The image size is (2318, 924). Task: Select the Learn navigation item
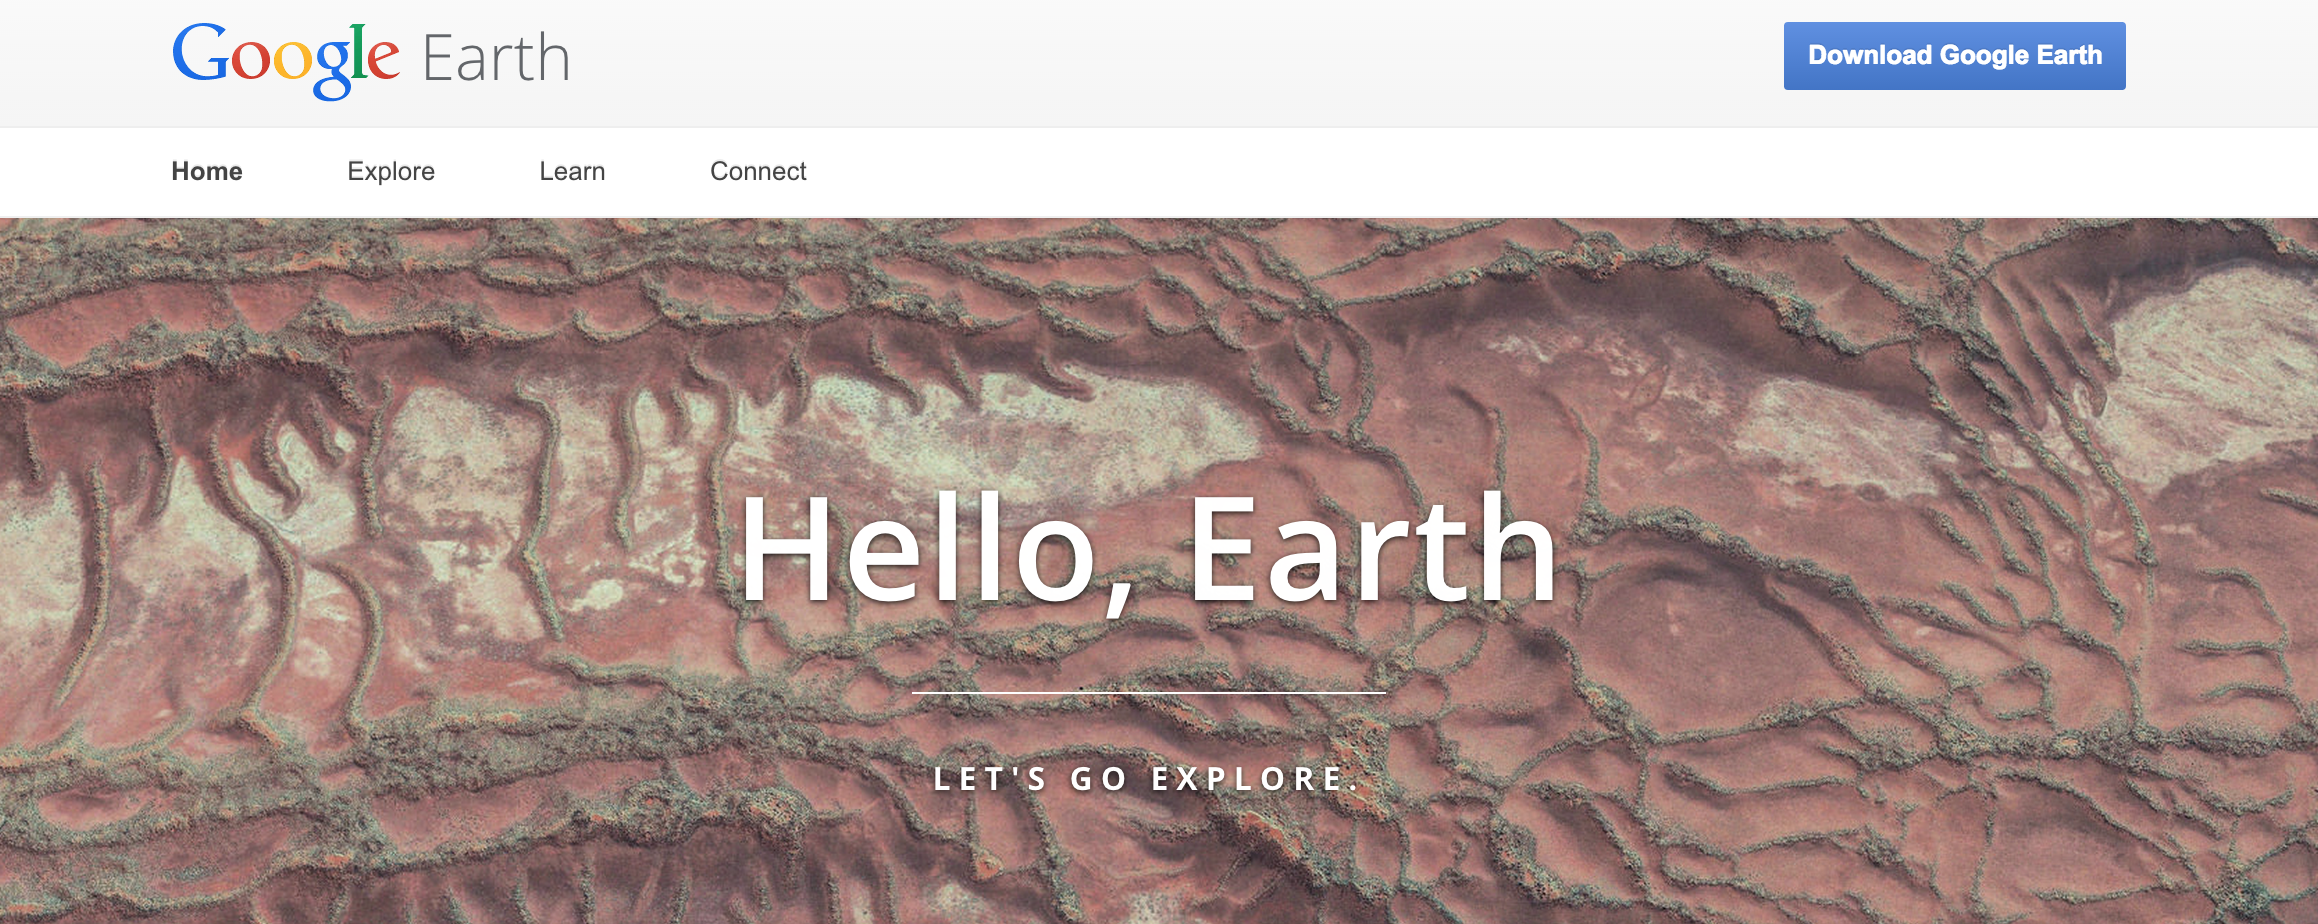(572, 171)
